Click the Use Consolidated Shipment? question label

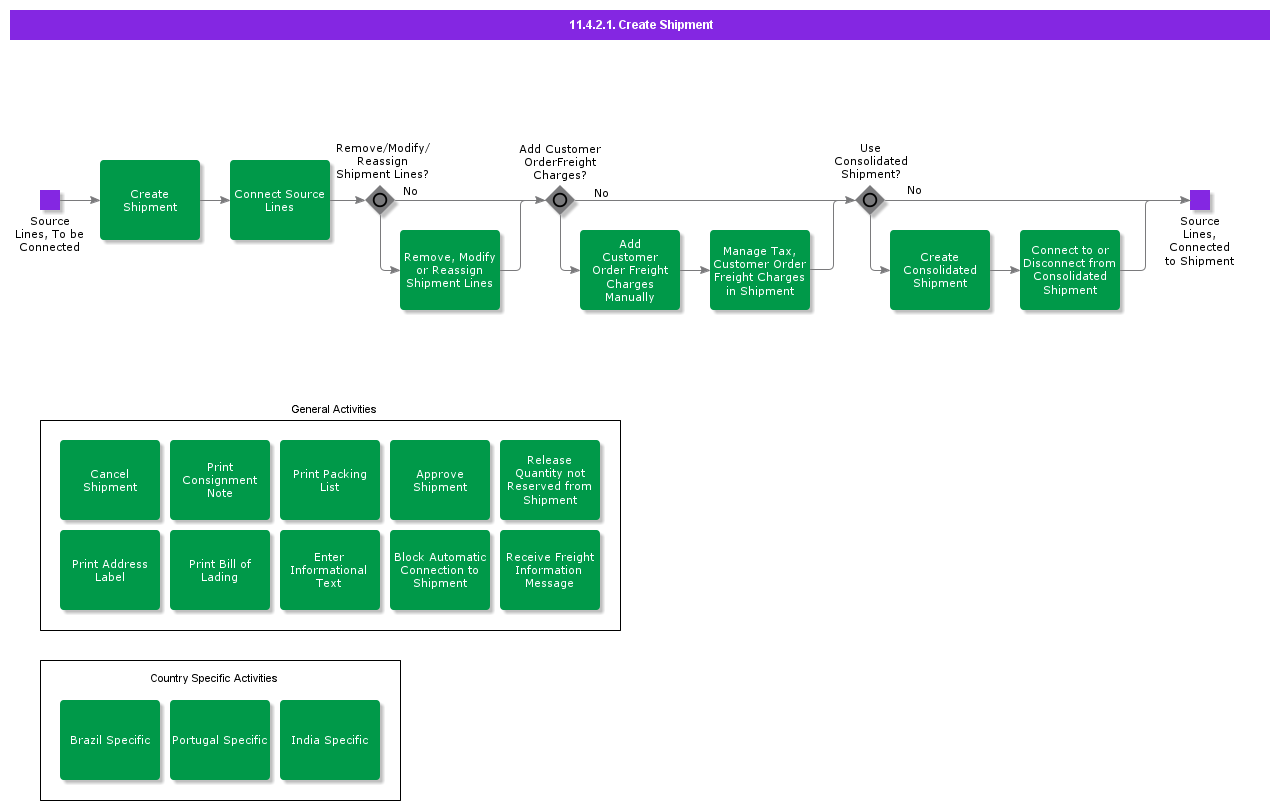click(871, 161)
